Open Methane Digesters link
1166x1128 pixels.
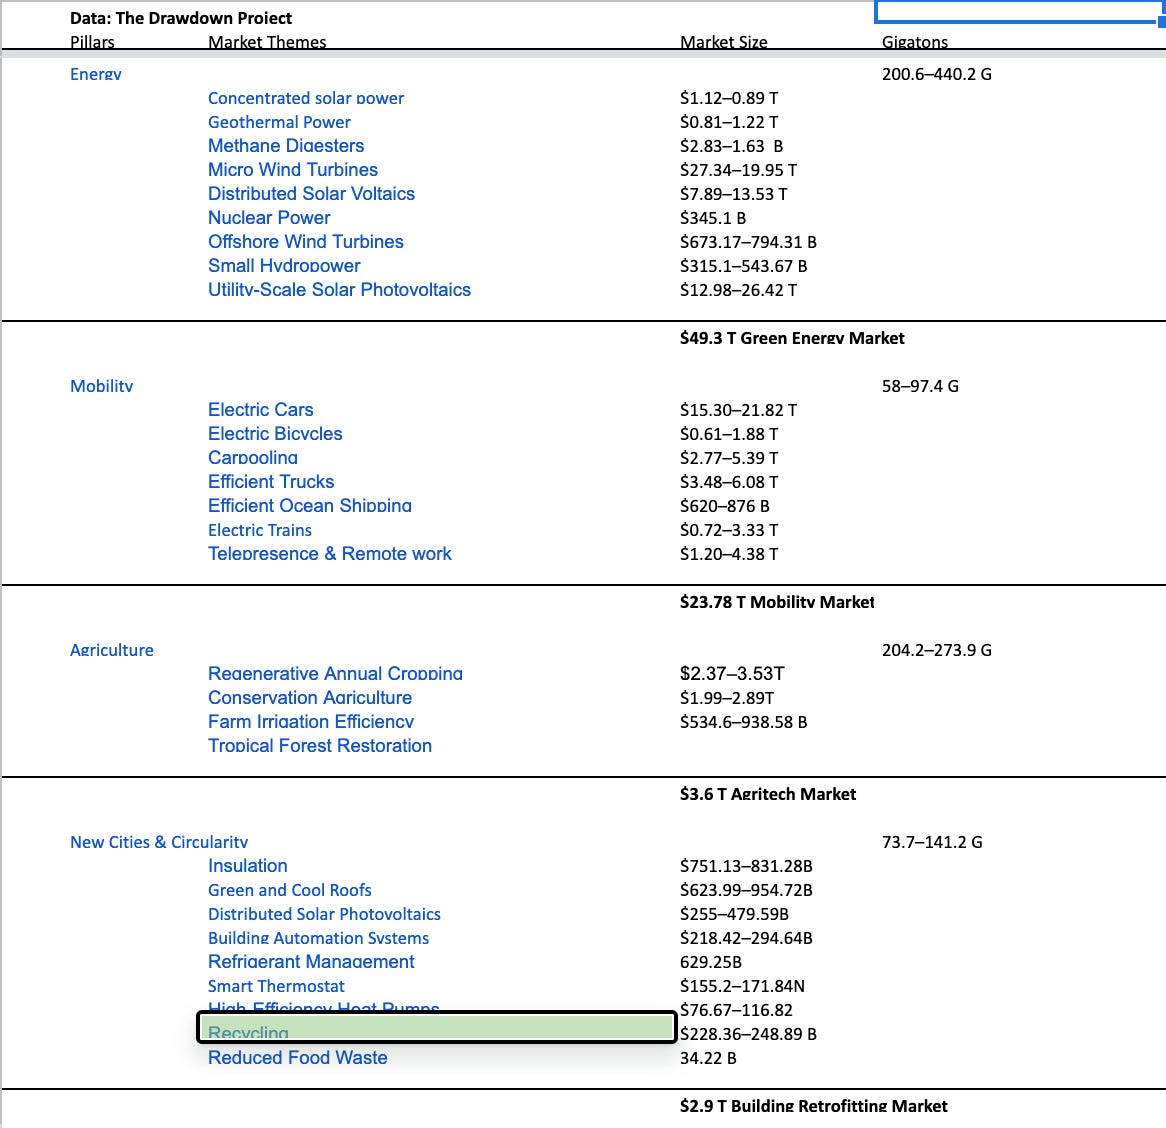point(286,146)
